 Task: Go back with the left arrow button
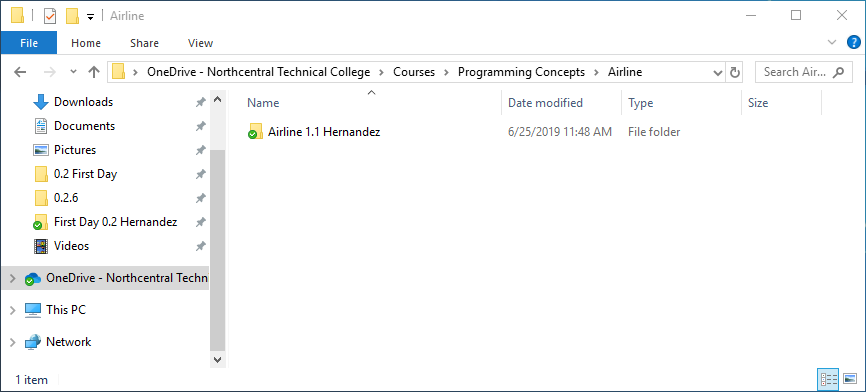20,72
